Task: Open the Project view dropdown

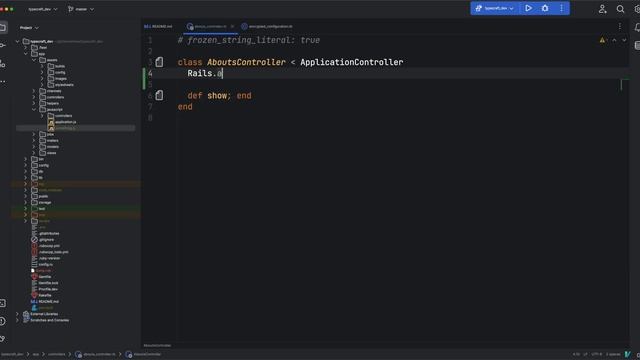Action: [x=29, y=28]
